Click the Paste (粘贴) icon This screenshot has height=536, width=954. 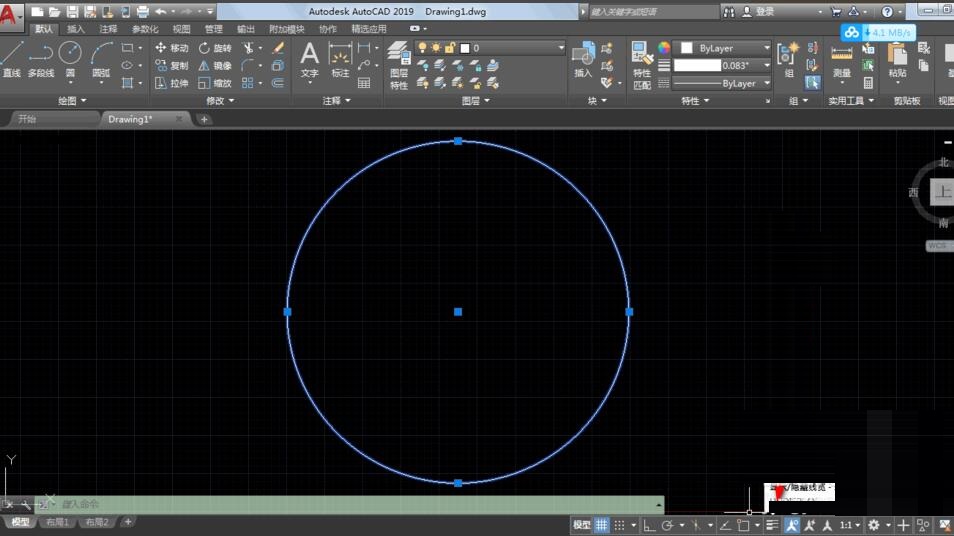tap(897, 60)
